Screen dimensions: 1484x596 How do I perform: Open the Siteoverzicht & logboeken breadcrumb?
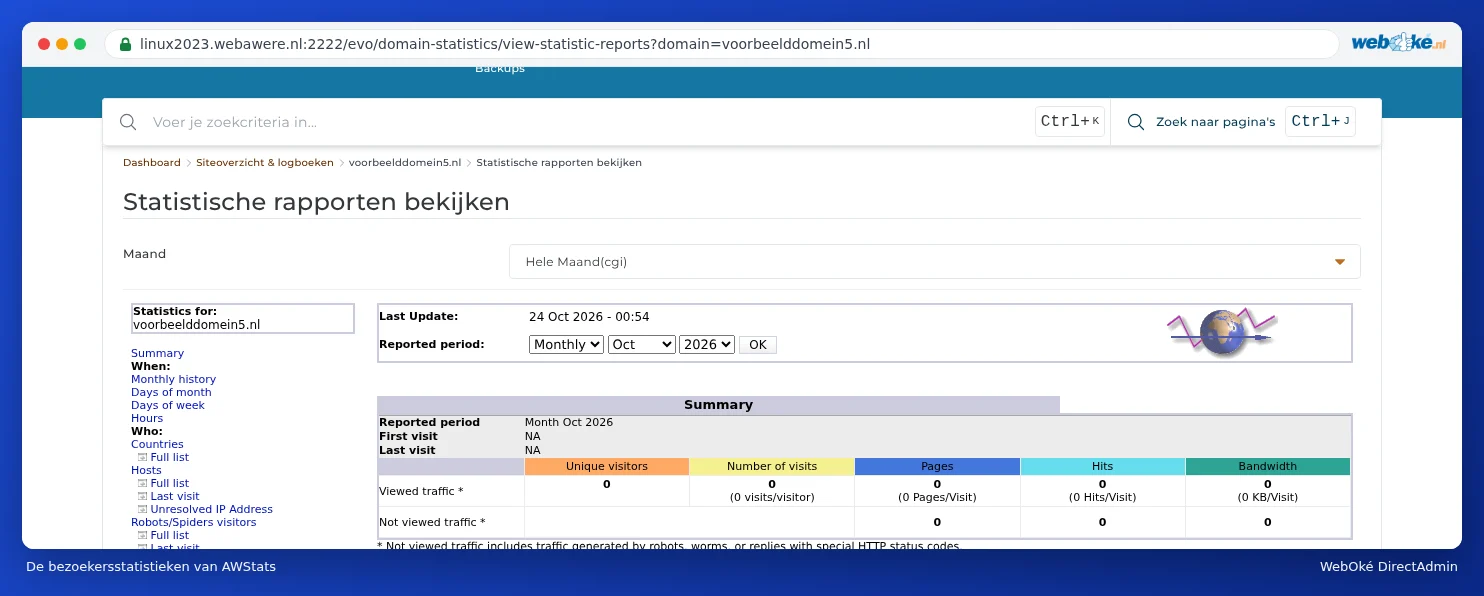click(265, 163)
